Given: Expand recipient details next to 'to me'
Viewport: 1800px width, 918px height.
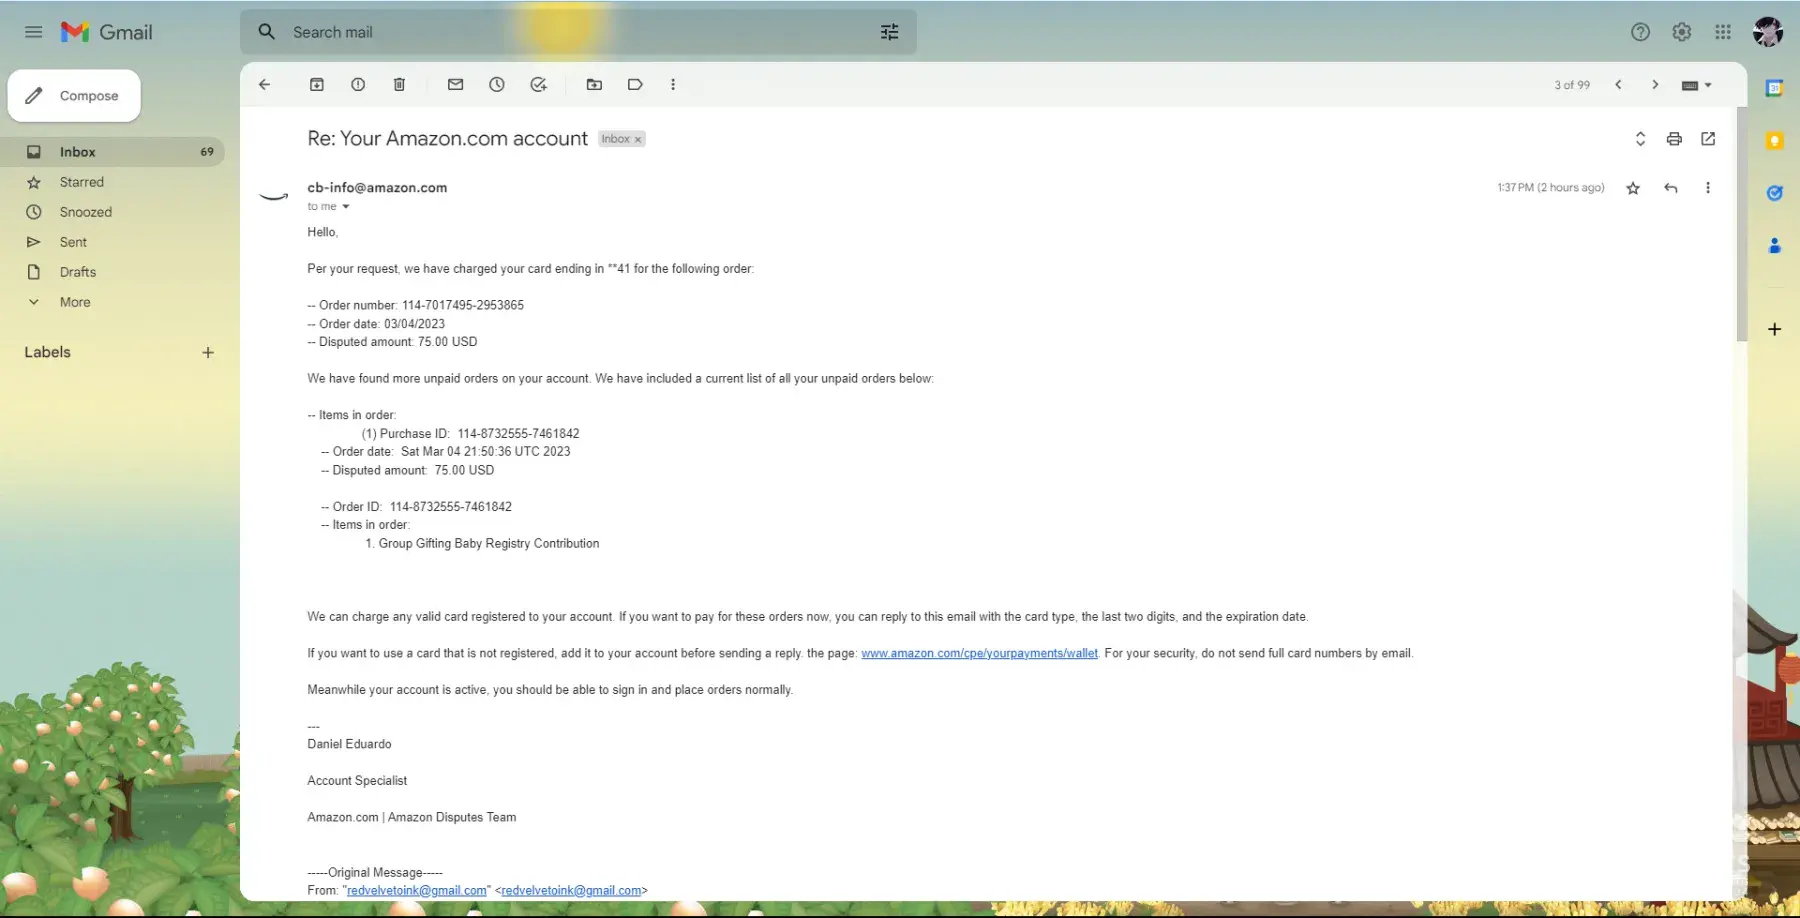Looking at the screenshot, I should click(346, 207).
